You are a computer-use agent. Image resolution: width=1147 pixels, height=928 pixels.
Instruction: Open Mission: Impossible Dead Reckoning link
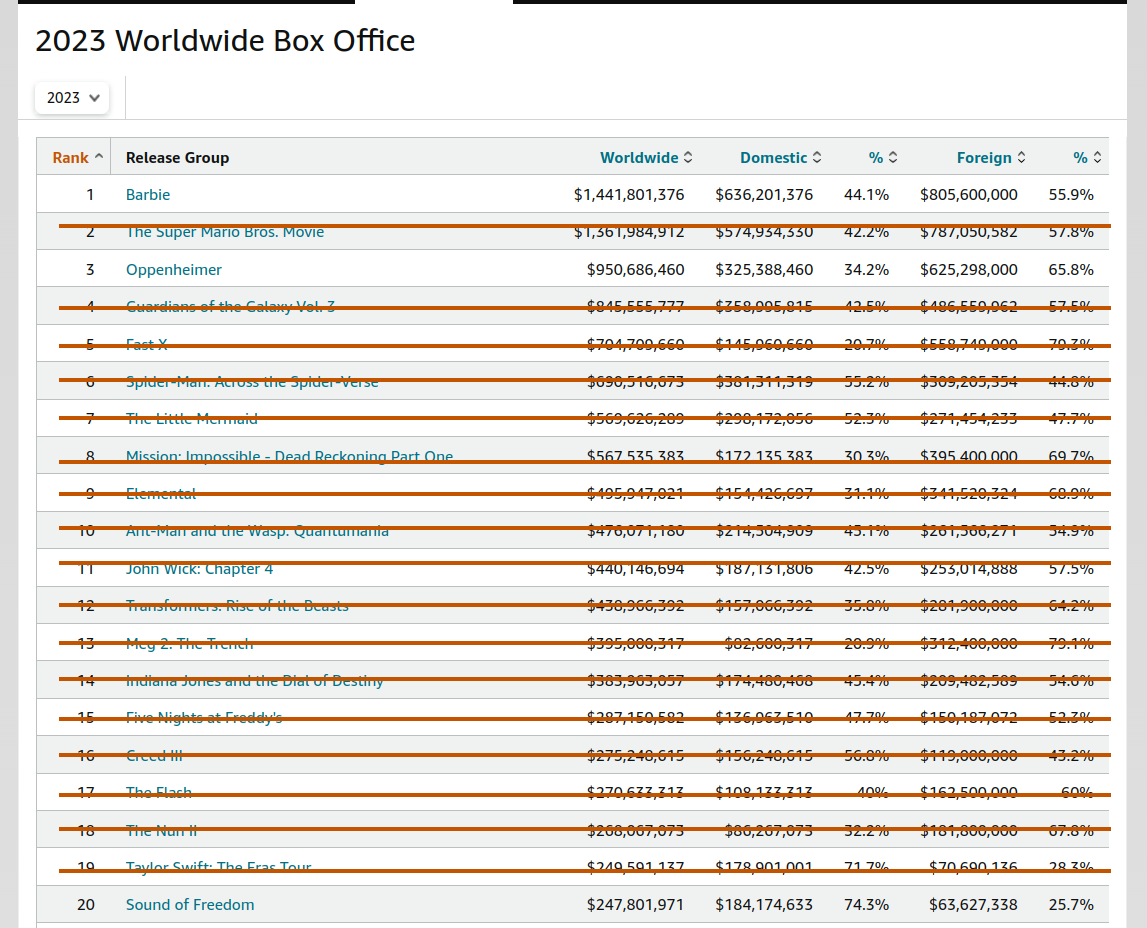tap(289, 456)
